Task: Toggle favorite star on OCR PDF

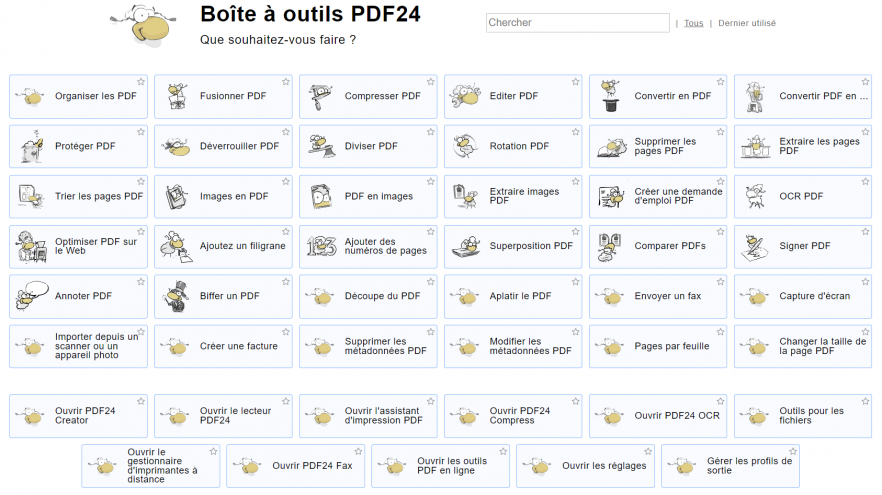Action: click(866, 182)
